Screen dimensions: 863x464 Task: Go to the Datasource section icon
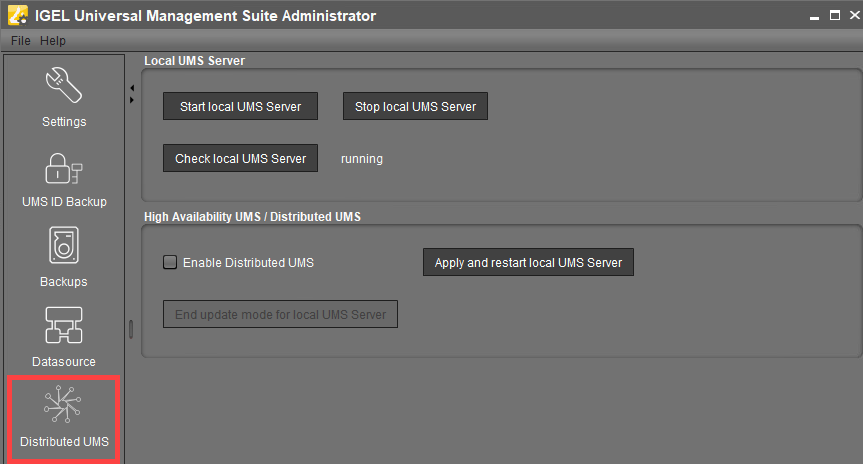click(64, 327)
